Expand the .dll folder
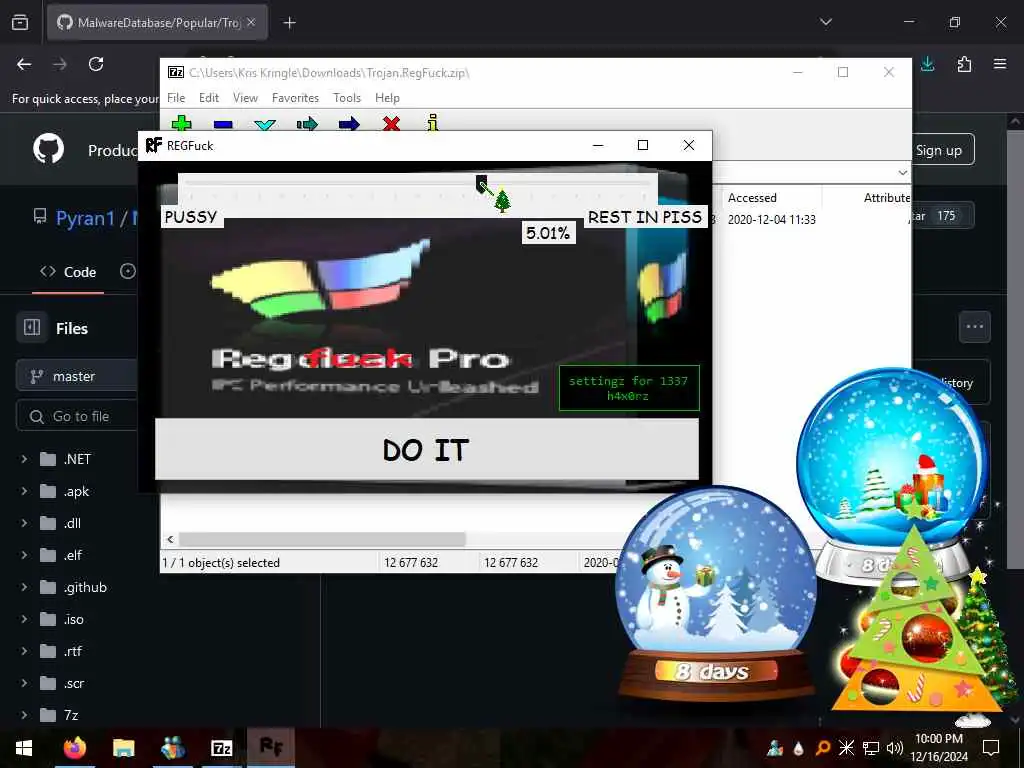 point(24,523)
